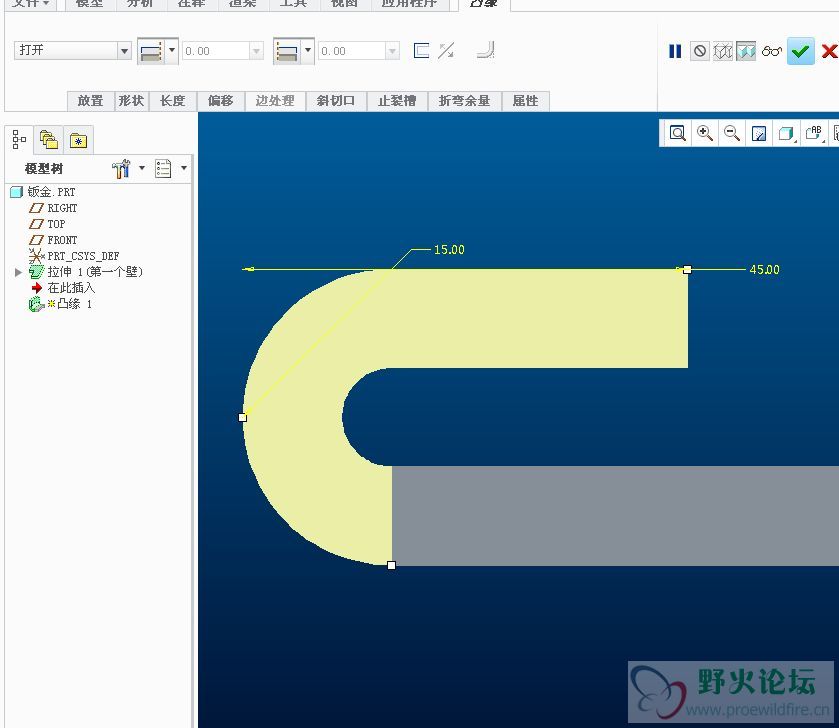Screen dimensions: 839x728
Task: Open the display style cube icon
Action: [786, 133]
